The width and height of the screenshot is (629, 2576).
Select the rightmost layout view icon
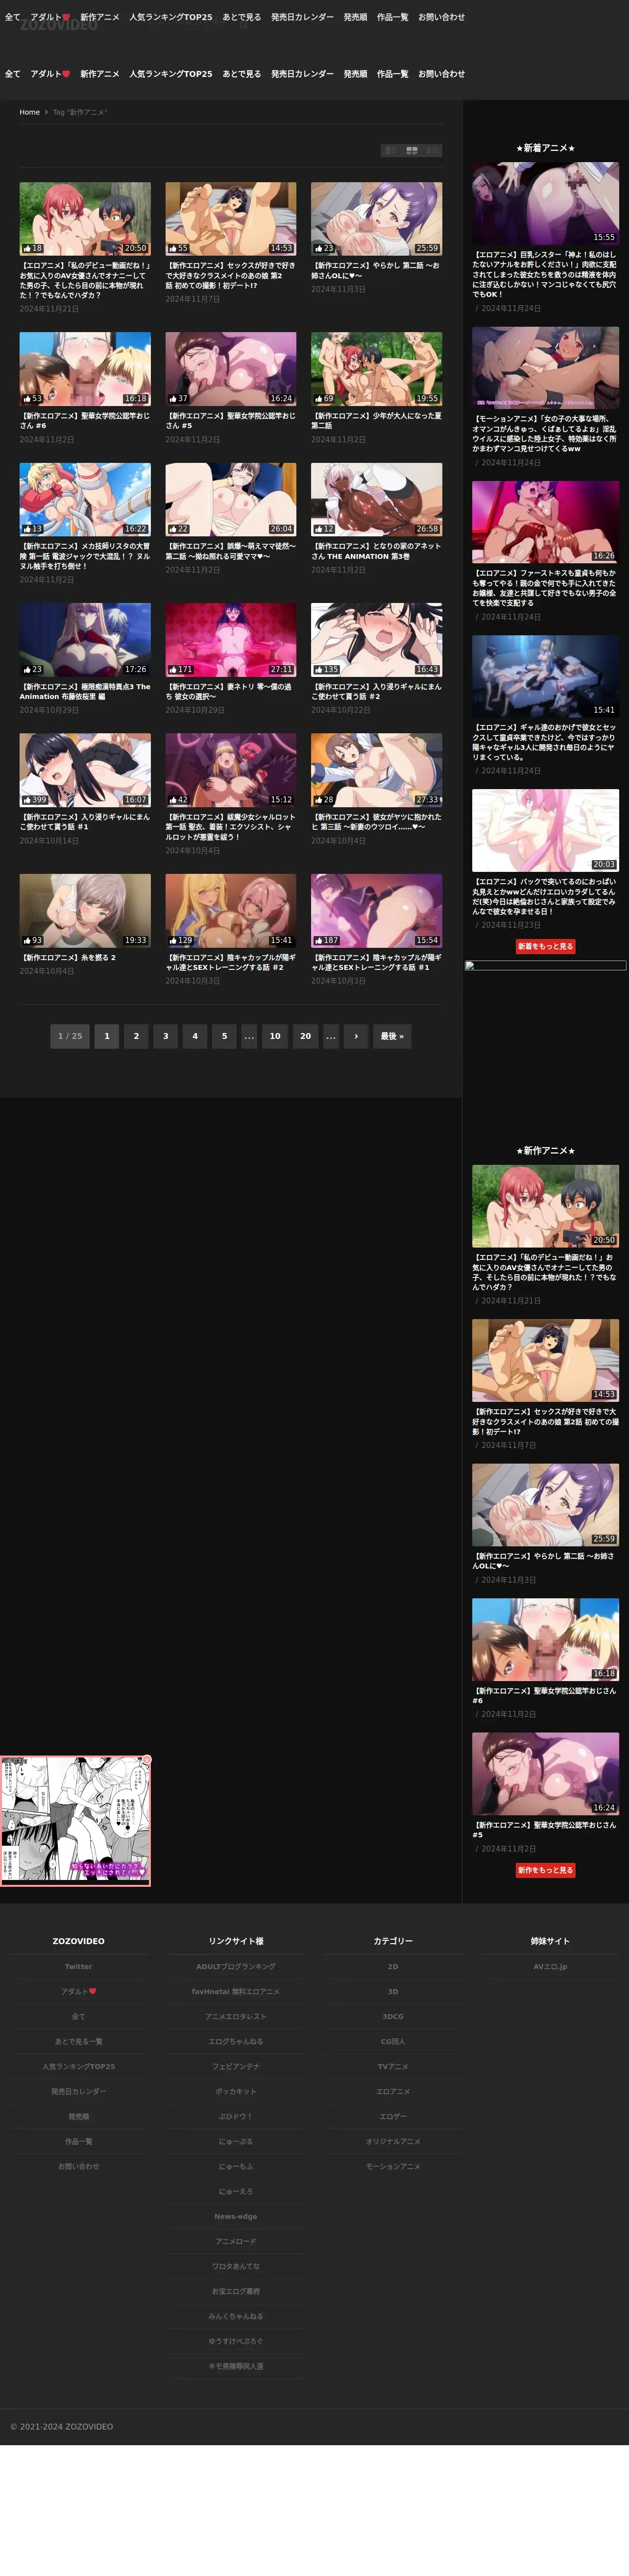coord(431,150)
